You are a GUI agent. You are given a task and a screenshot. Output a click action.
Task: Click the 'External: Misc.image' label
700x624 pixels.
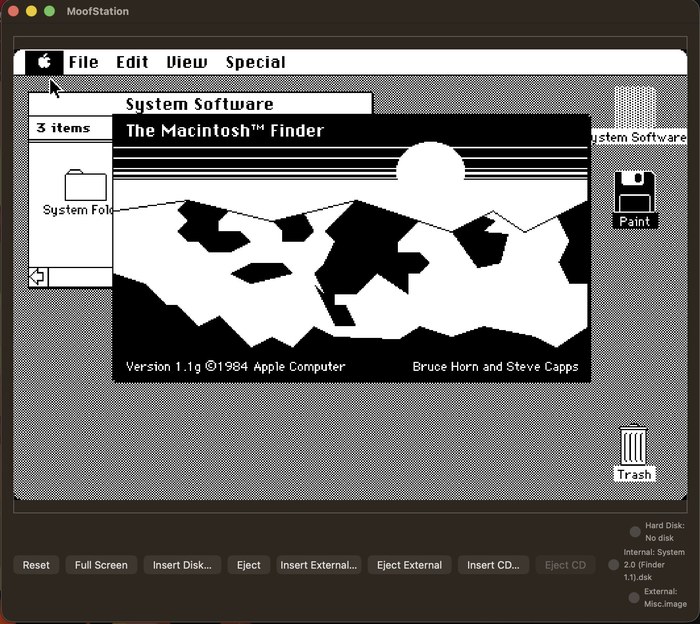[x=665, y=598]
